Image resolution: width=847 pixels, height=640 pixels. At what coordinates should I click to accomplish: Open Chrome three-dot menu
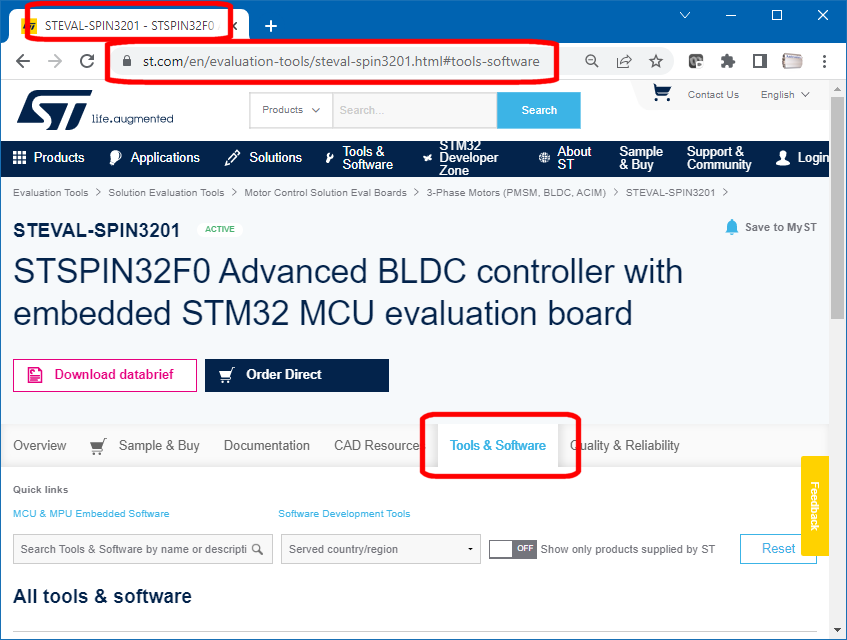point(824,61)
